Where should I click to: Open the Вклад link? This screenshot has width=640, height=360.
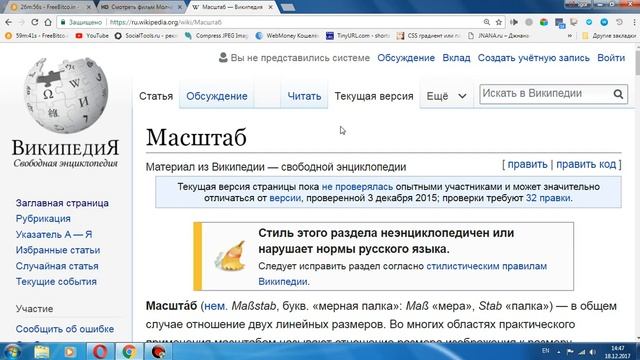[x=456, y=58]
